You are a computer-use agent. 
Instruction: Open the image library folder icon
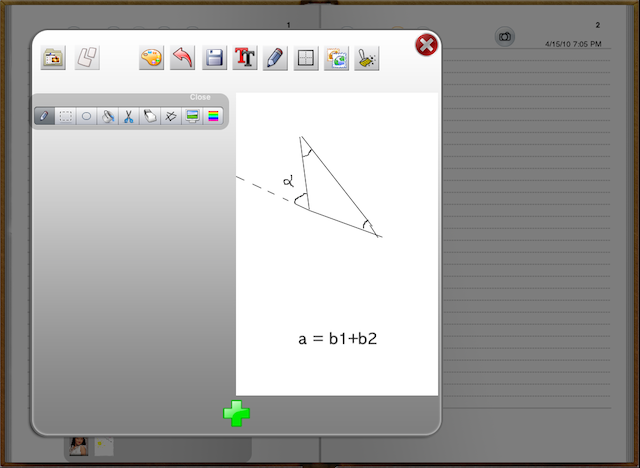[x=53, y=58]
